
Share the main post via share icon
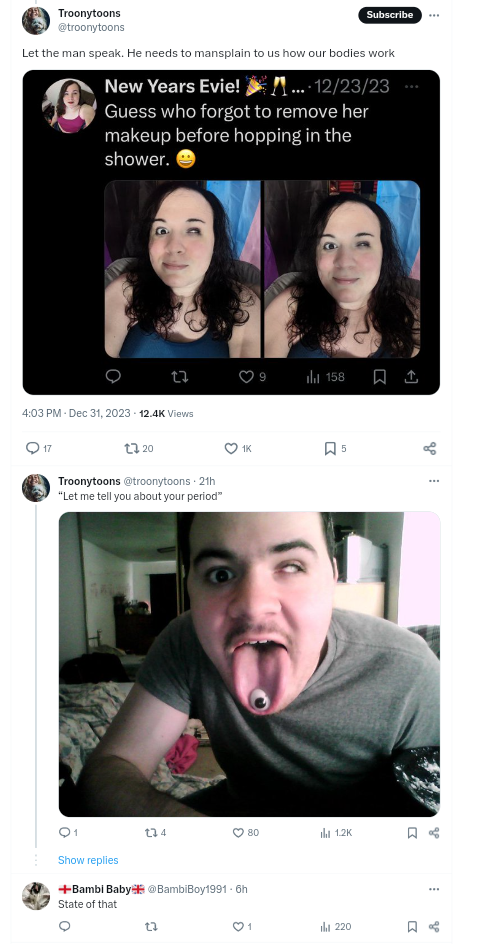tap(429, 448)
